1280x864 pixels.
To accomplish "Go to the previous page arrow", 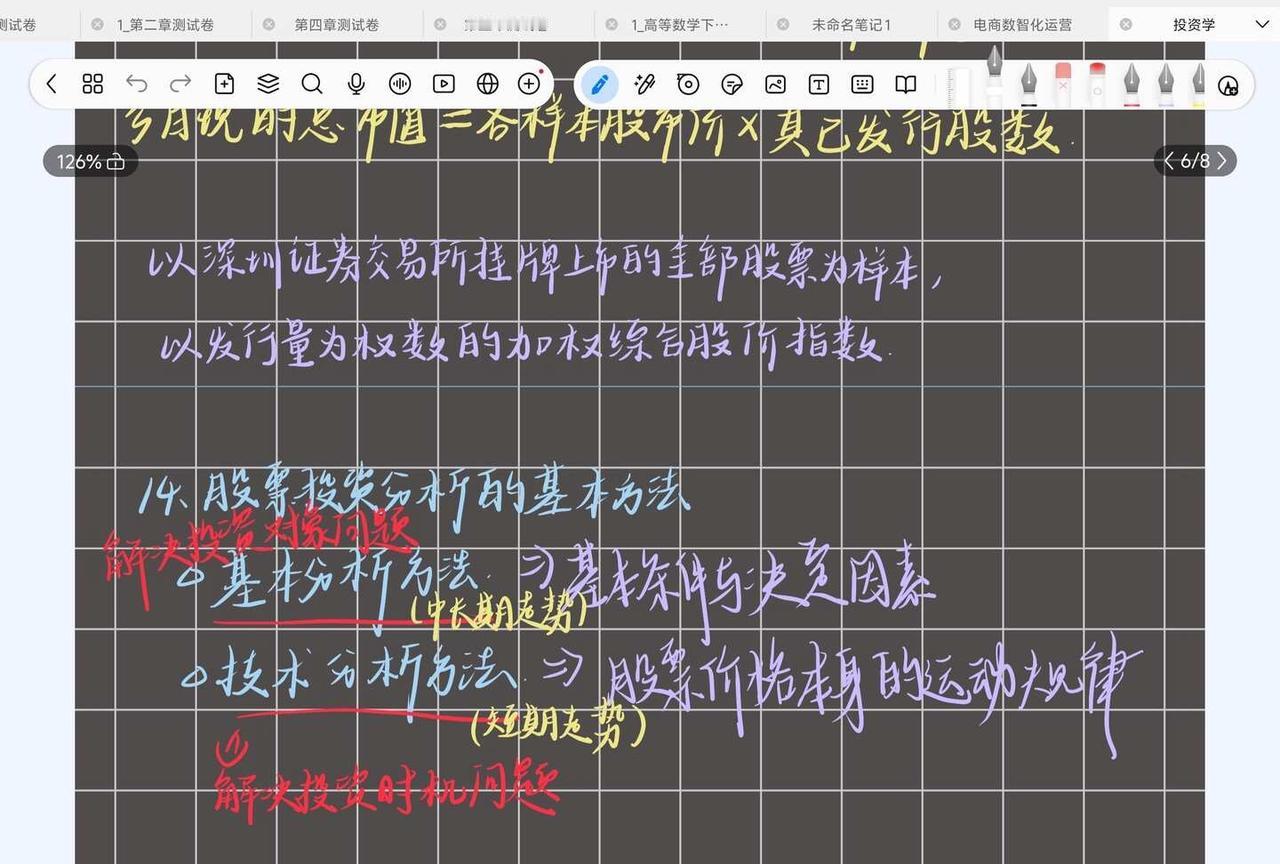I will (1169, 161).
